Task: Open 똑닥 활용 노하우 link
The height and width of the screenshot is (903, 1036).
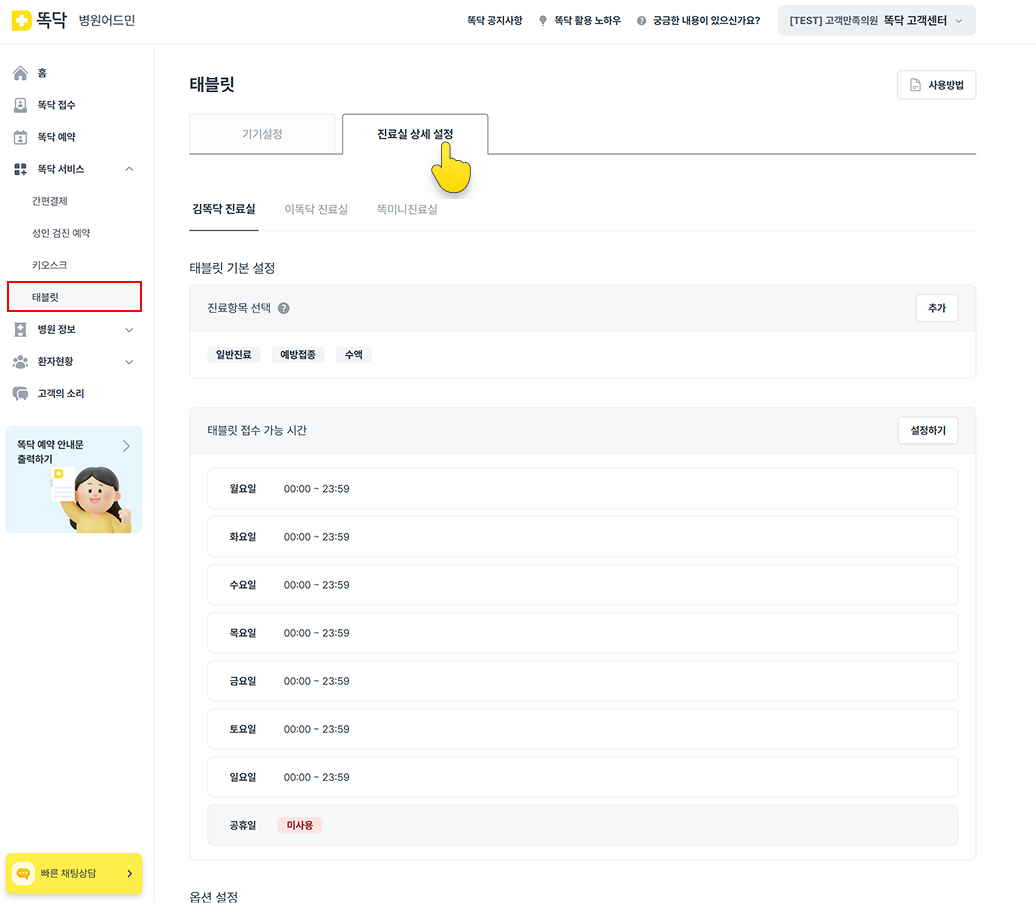Action: click(x=587, y=20)
